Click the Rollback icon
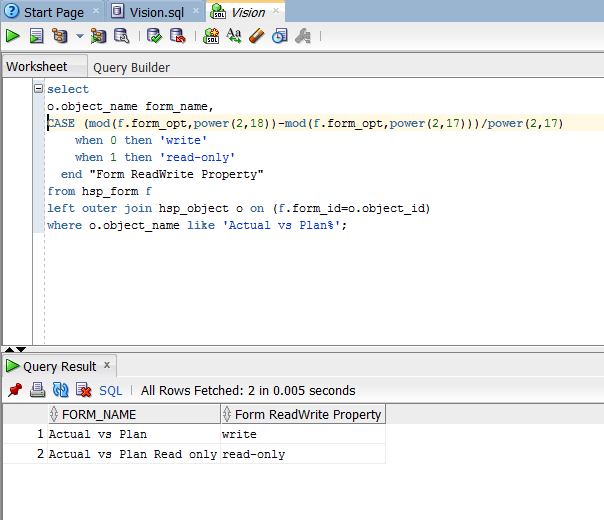 (178, 36)
